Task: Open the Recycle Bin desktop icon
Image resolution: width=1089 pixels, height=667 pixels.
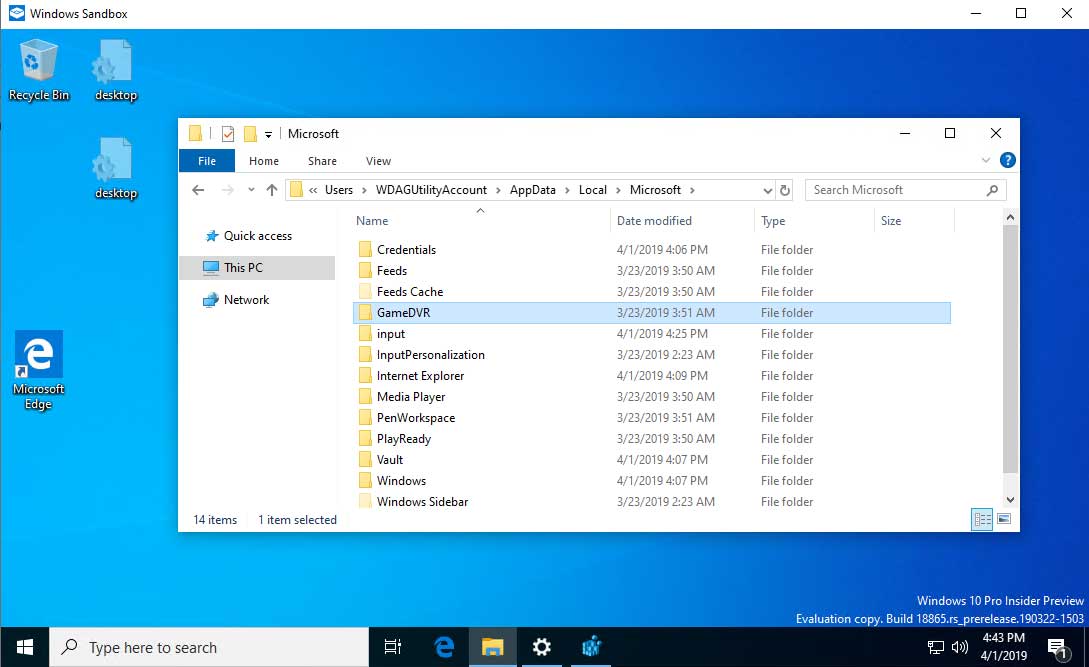Action: click(x=39, y=71)
